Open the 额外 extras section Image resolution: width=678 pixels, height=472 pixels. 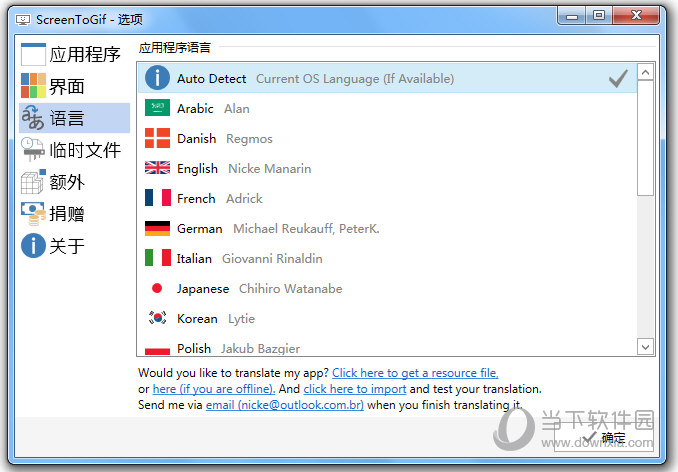coord(74,182)
